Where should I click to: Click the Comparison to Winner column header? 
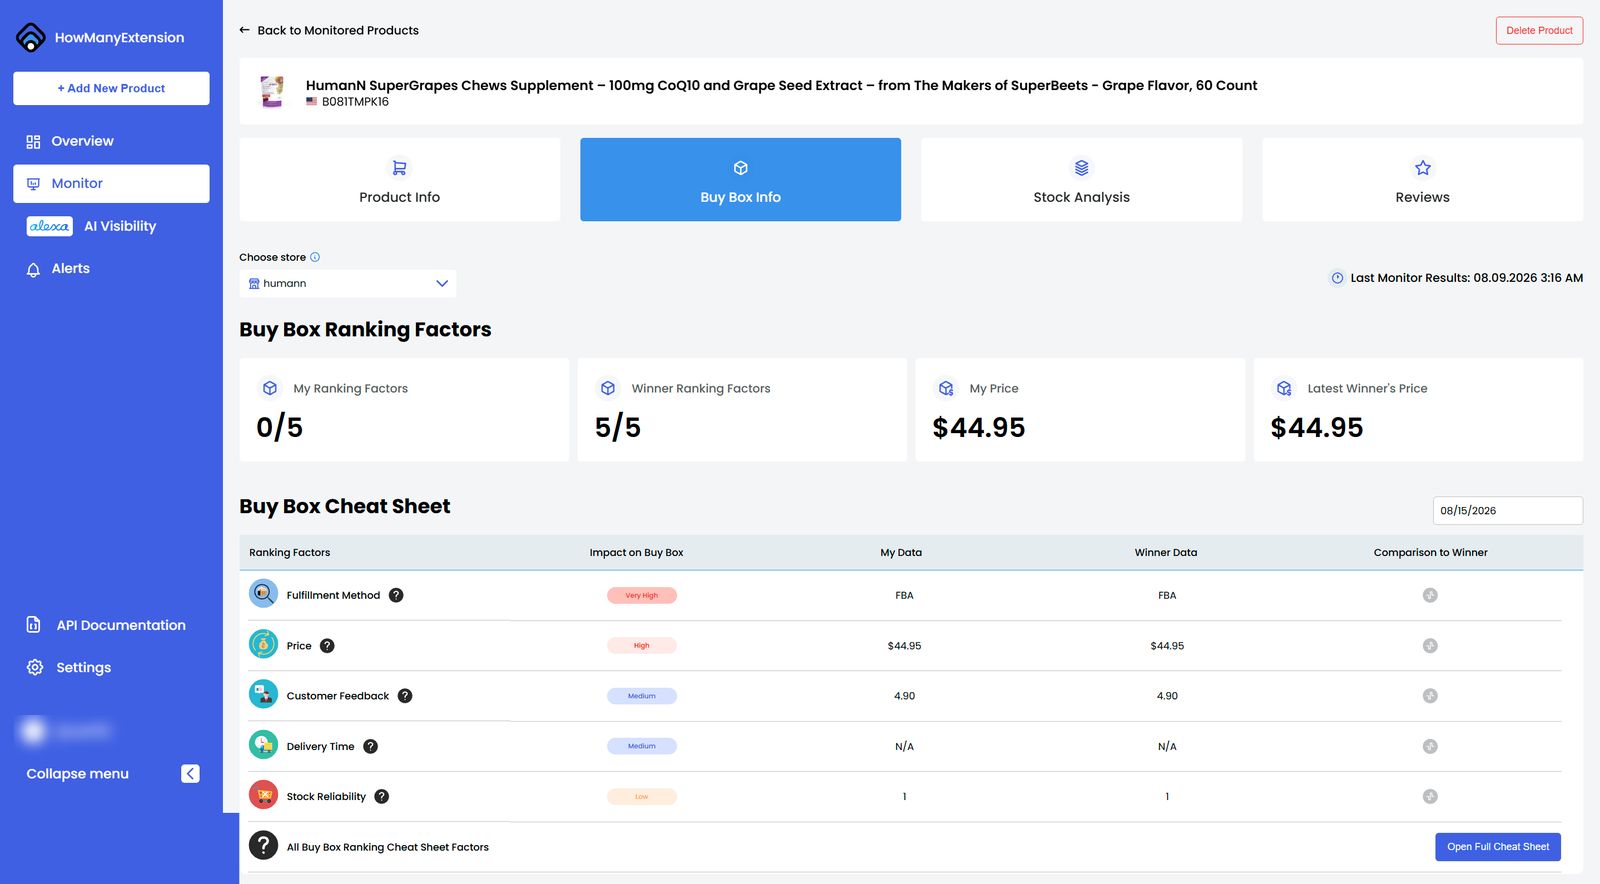point(1430,552)
